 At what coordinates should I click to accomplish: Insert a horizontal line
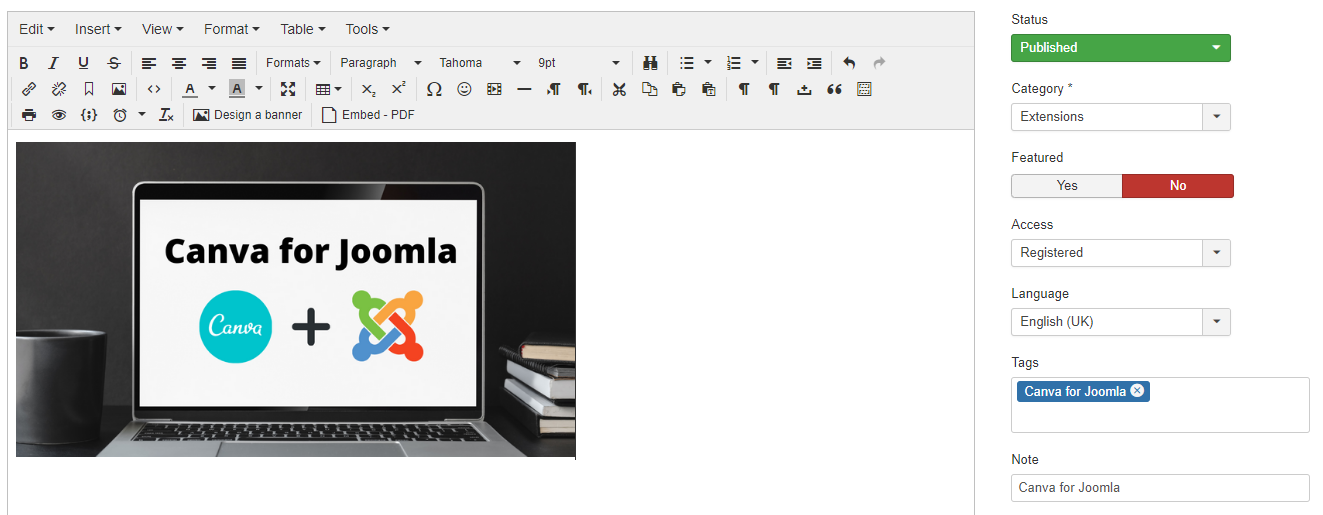click(524, 89)
